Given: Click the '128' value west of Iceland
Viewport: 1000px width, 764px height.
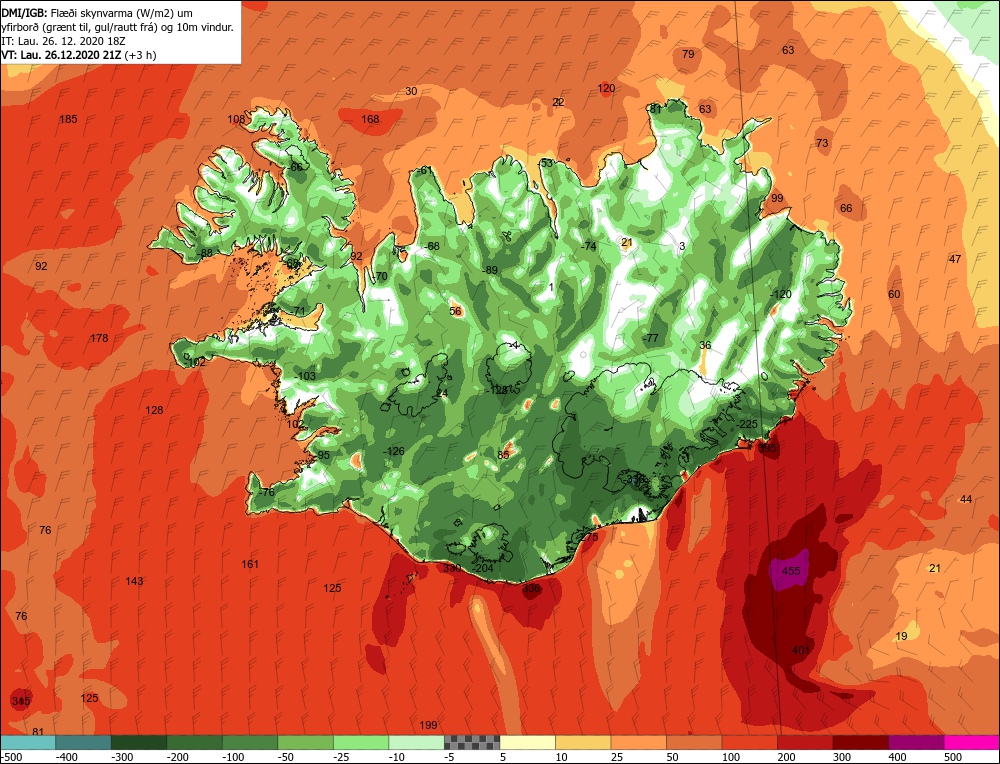Looking at the screenshot, I should (154, 410).
